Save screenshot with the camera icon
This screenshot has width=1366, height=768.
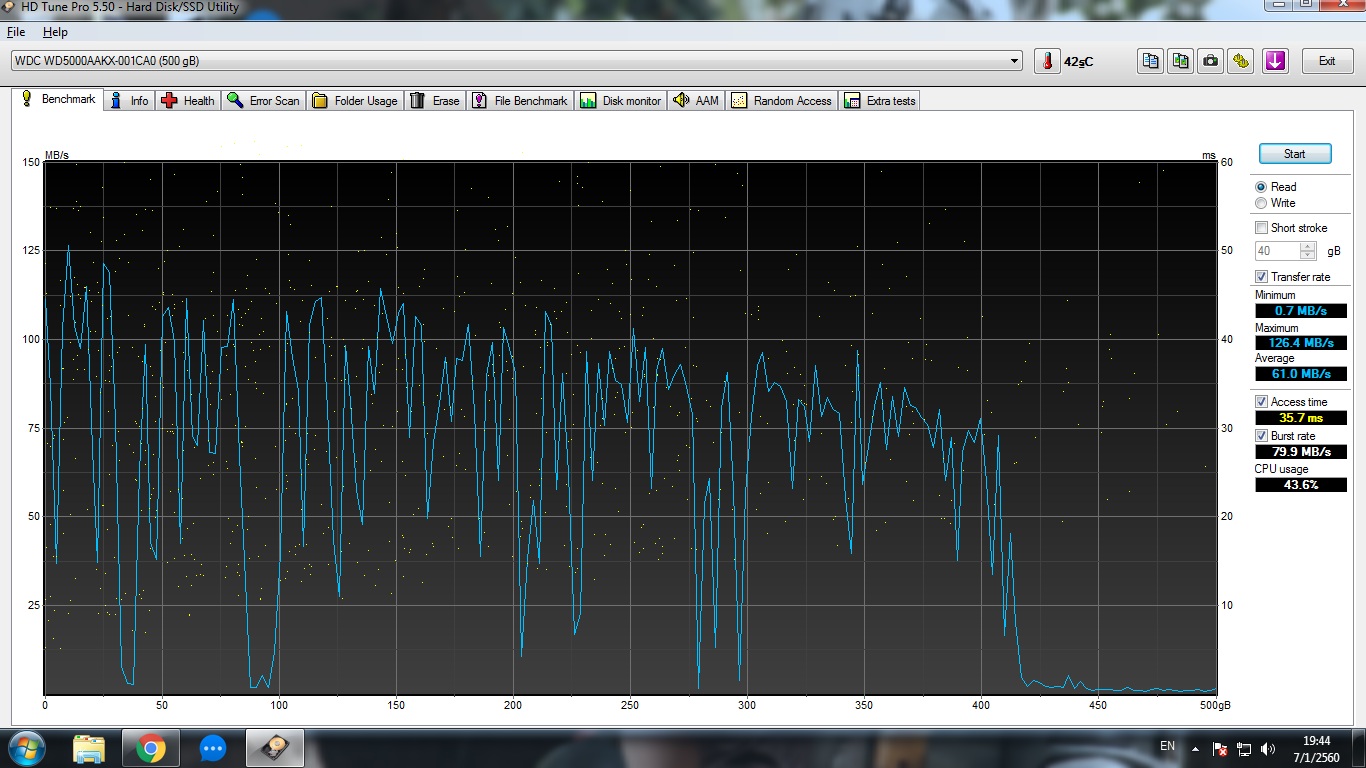1211,61
